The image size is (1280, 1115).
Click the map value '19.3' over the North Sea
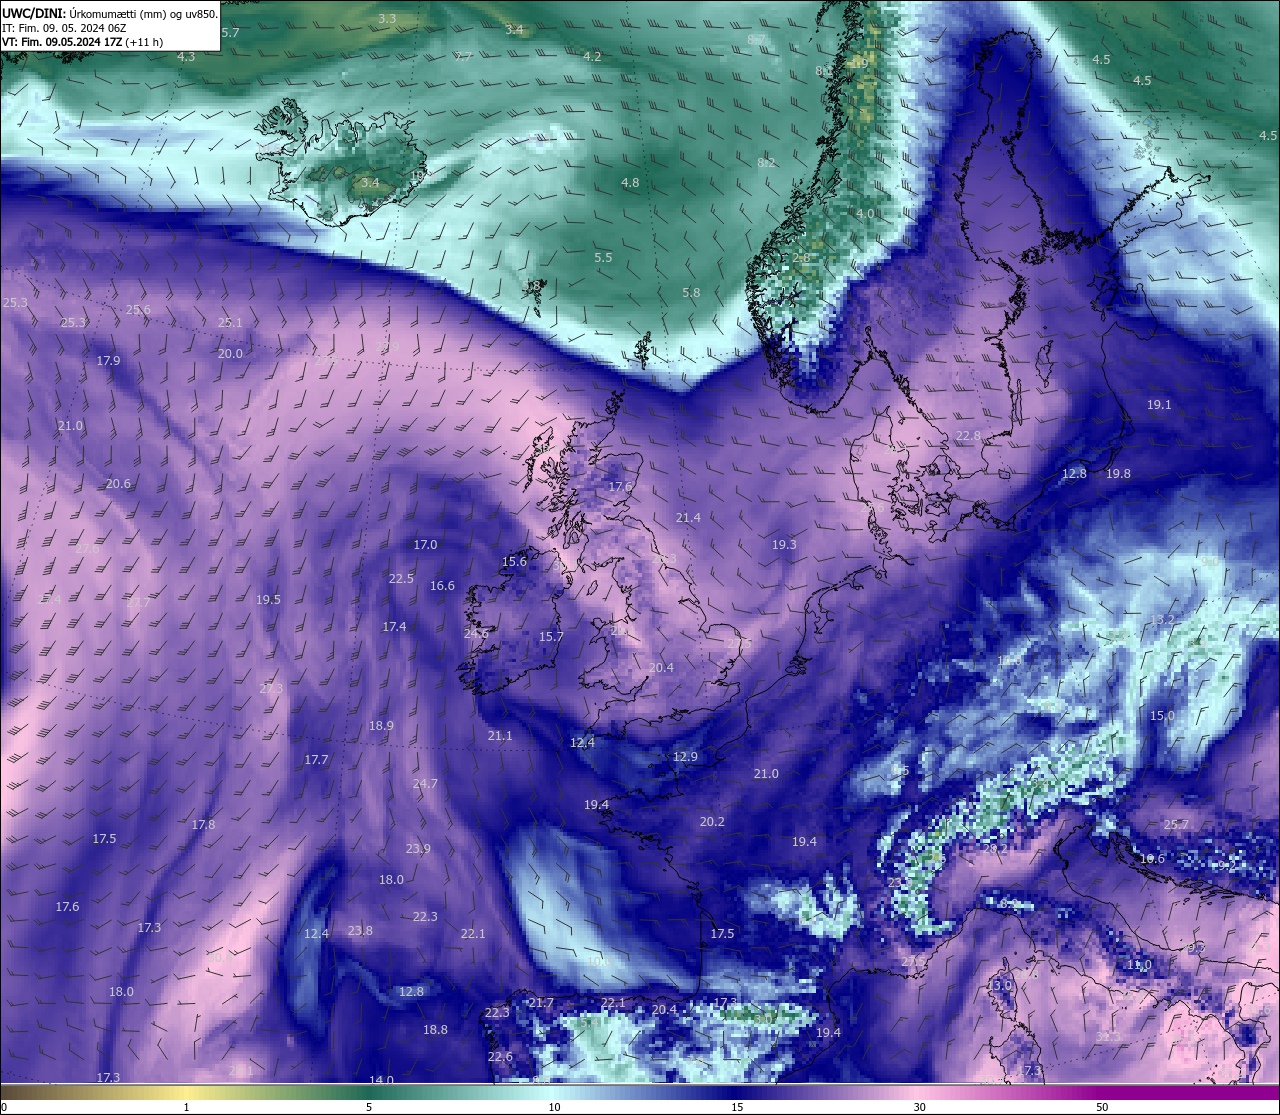coord(784,545)
